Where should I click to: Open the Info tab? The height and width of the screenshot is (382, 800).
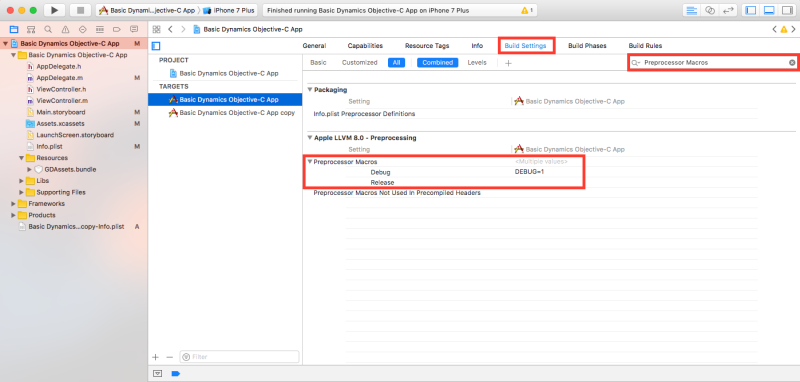tap(477, 46)
